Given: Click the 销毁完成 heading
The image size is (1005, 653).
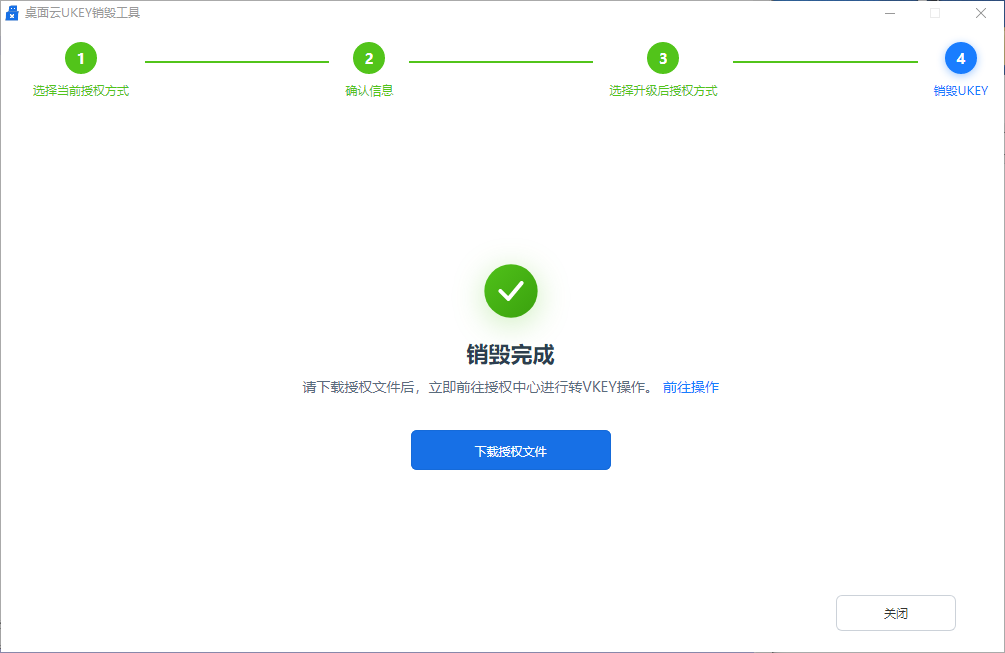Looking at the screenshot, I should [511, 355].
